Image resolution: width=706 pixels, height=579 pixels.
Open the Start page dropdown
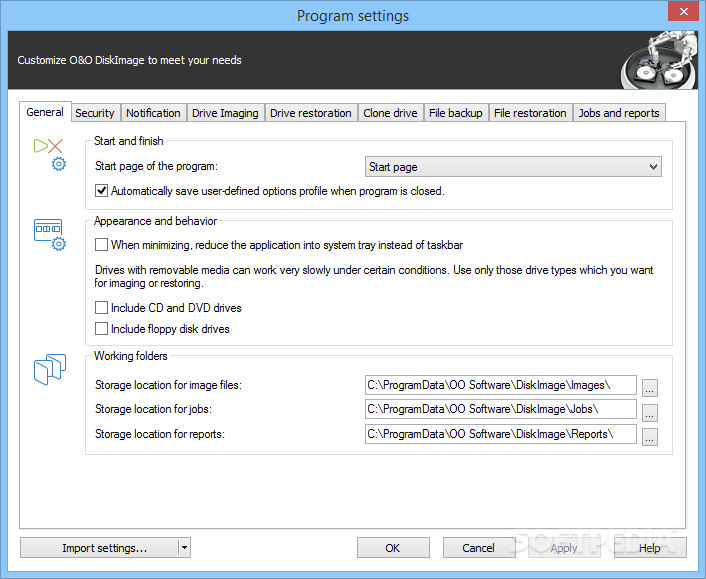(x=513, y=167)
